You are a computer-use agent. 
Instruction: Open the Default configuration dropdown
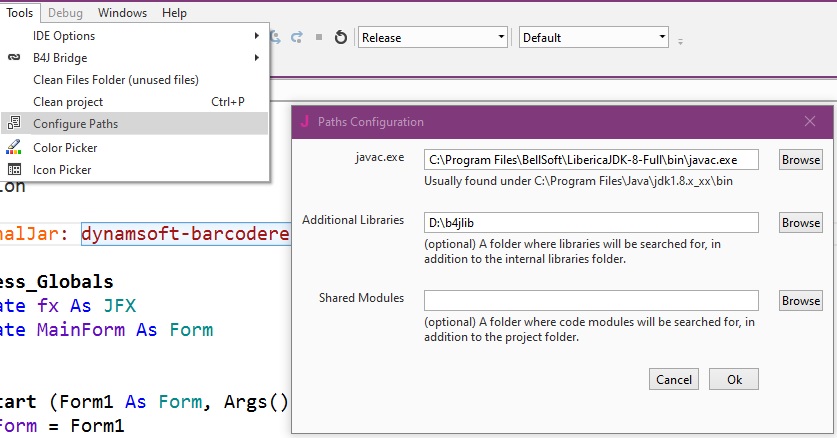tap(593, 37)
